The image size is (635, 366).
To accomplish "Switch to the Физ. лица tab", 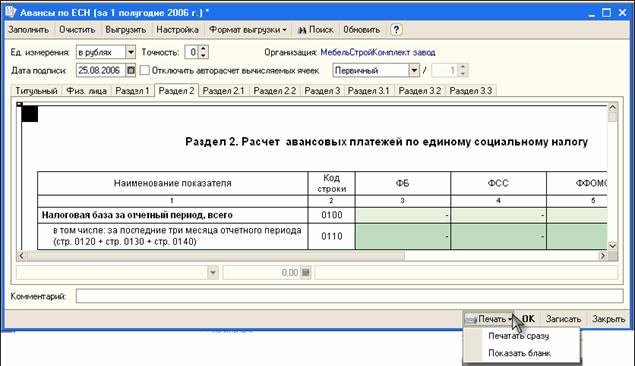I will (x=86, y=91).
